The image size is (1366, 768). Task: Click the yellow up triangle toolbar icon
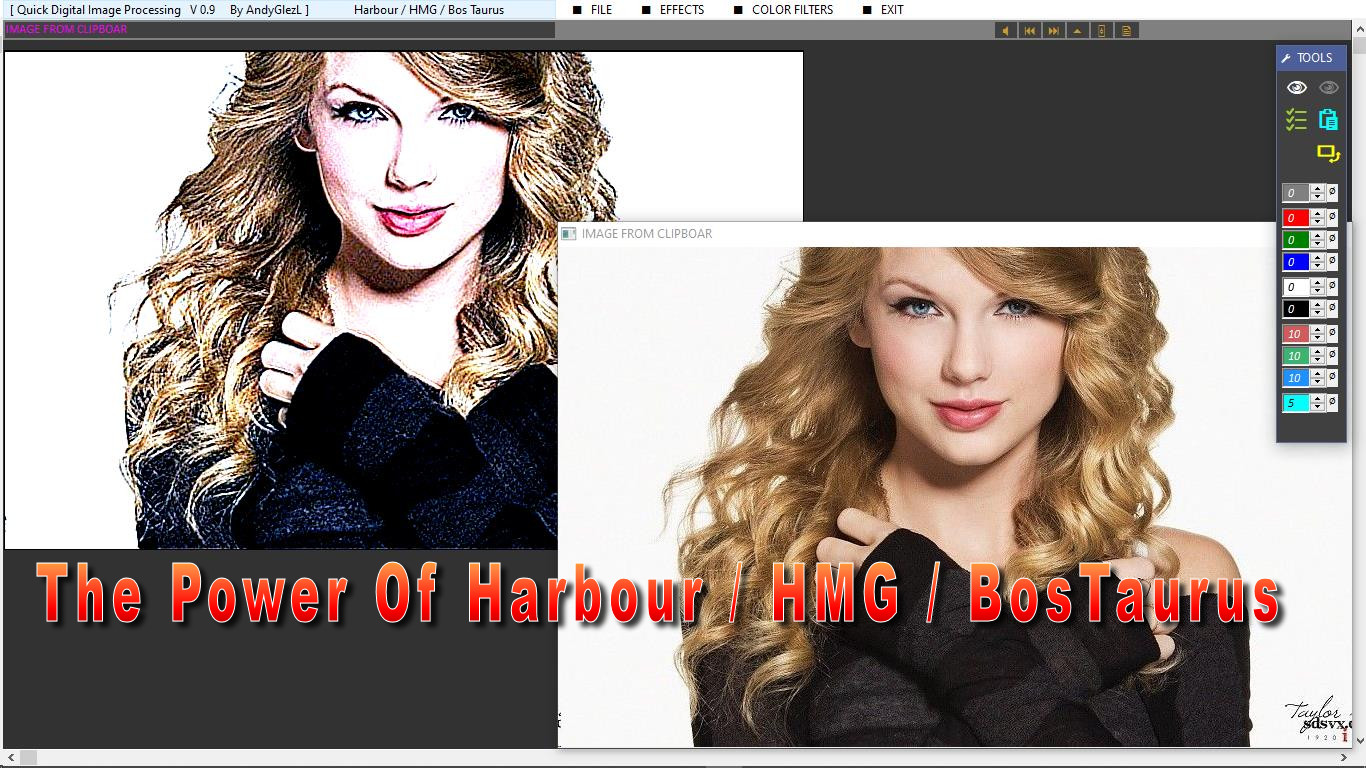point(1077,31)
